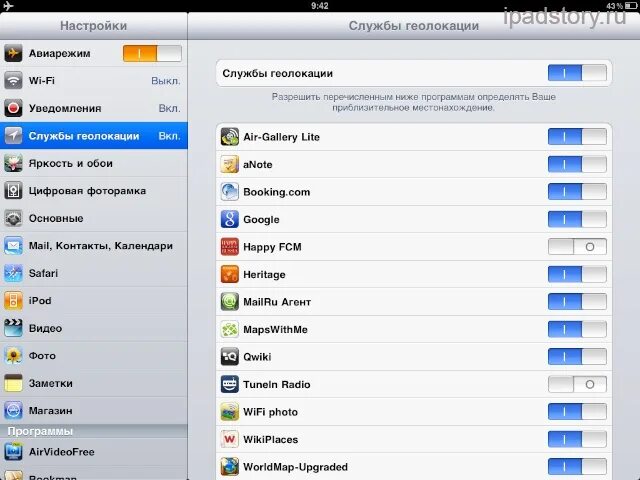This screenshot has width=640, height=480.
Task: Tap the battery indicator in status bar
Action: [630, 6]
